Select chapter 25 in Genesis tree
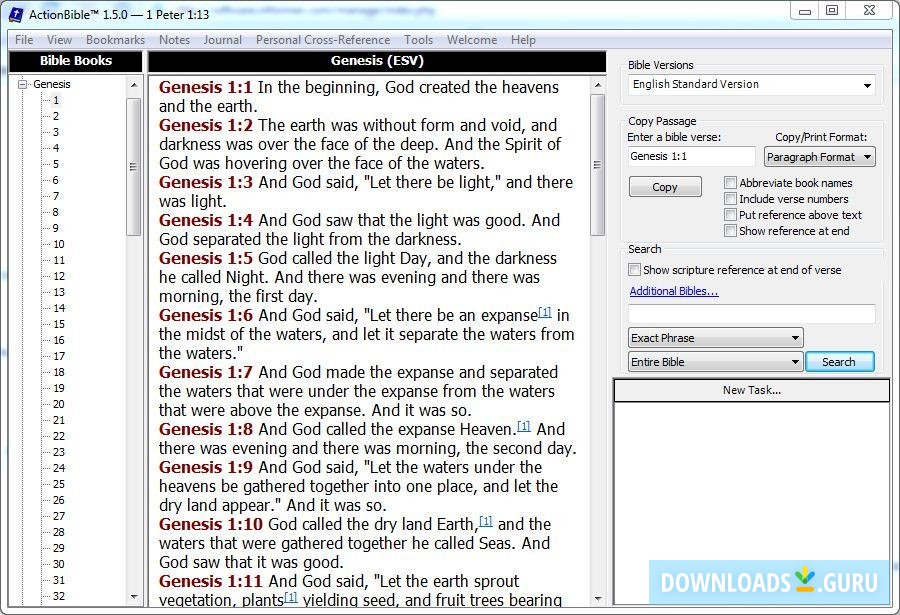This screenshot has height=615, width=900. 59,484
